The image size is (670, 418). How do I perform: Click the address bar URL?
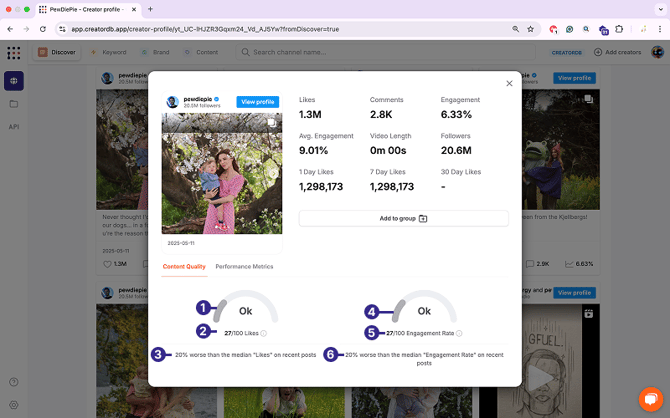coord(205,29)
